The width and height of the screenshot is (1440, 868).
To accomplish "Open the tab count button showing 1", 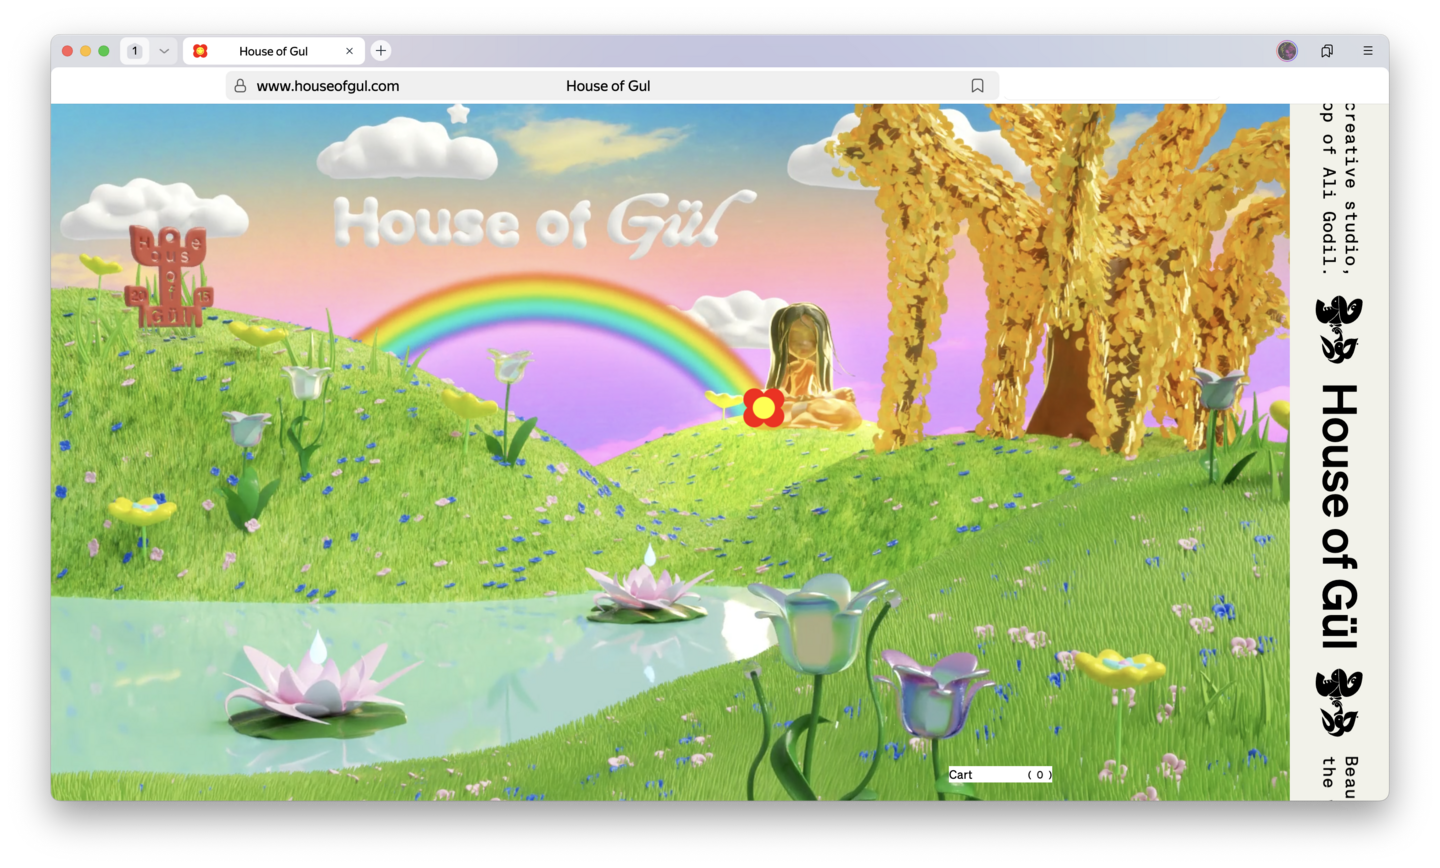I will click(x=135, y=51).
